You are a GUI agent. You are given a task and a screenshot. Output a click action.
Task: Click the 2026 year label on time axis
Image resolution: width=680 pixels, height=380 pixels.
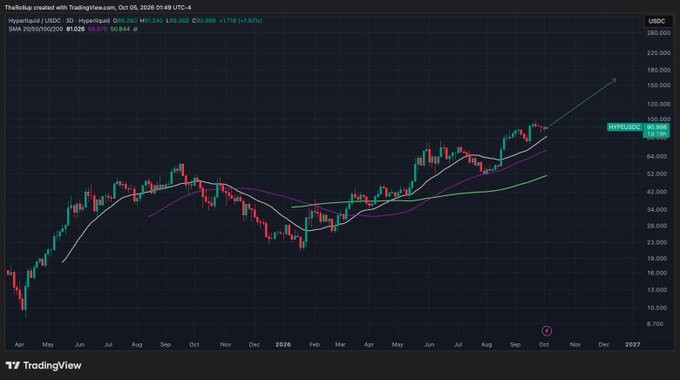283,344
